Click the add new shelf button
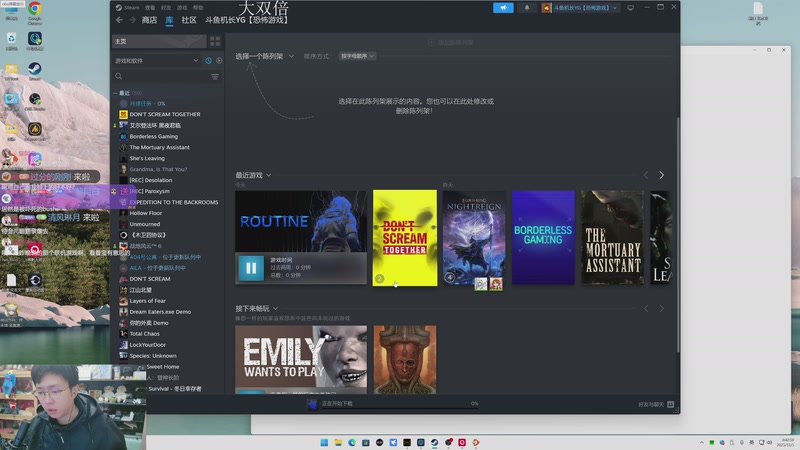 [452, 42]
